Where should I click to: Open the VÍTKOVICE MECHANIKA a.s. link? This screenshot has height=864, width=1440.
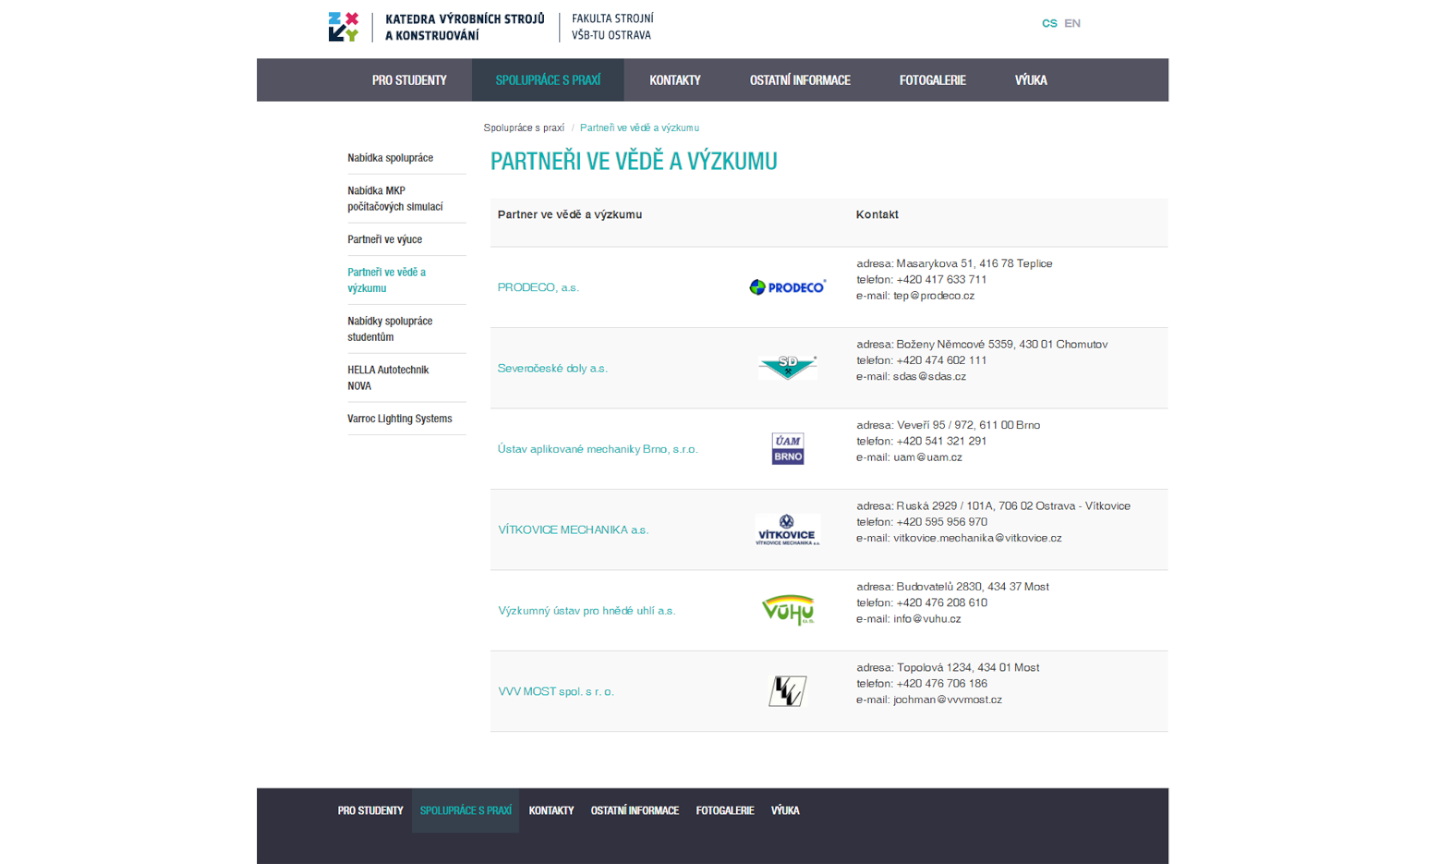[573, 530]
